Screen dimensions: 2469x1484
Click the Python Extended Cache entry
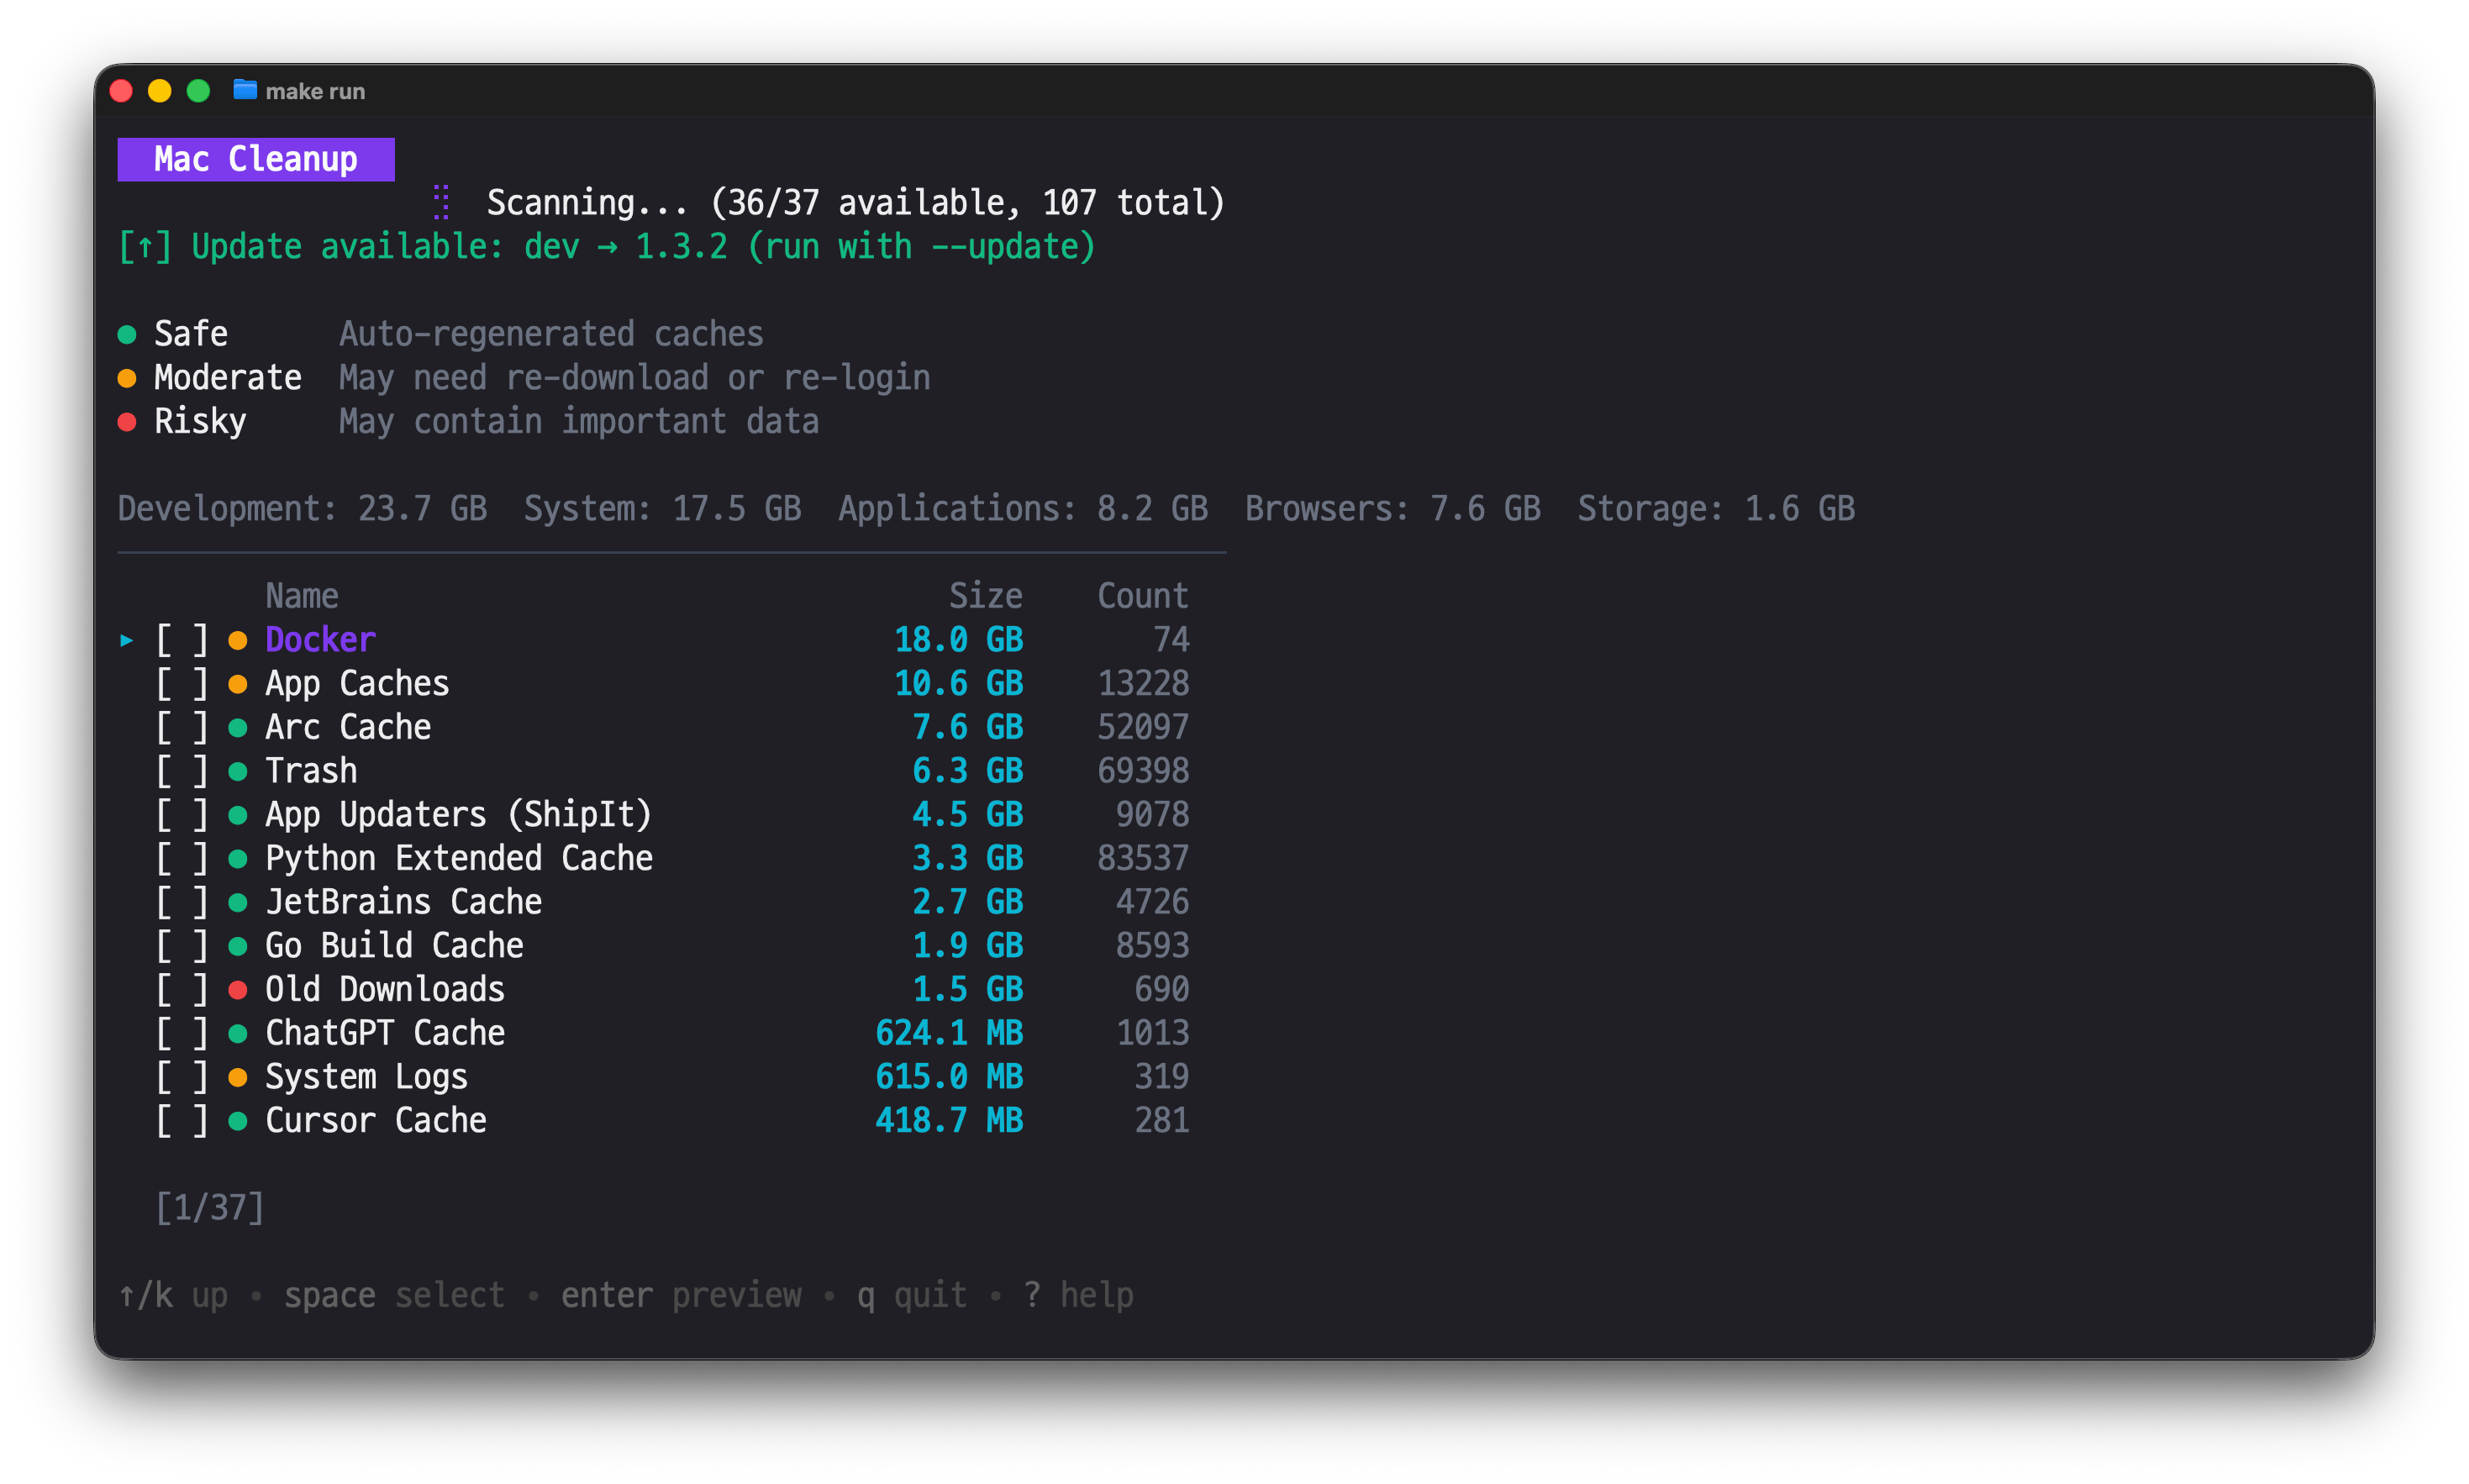click(458, 858)
